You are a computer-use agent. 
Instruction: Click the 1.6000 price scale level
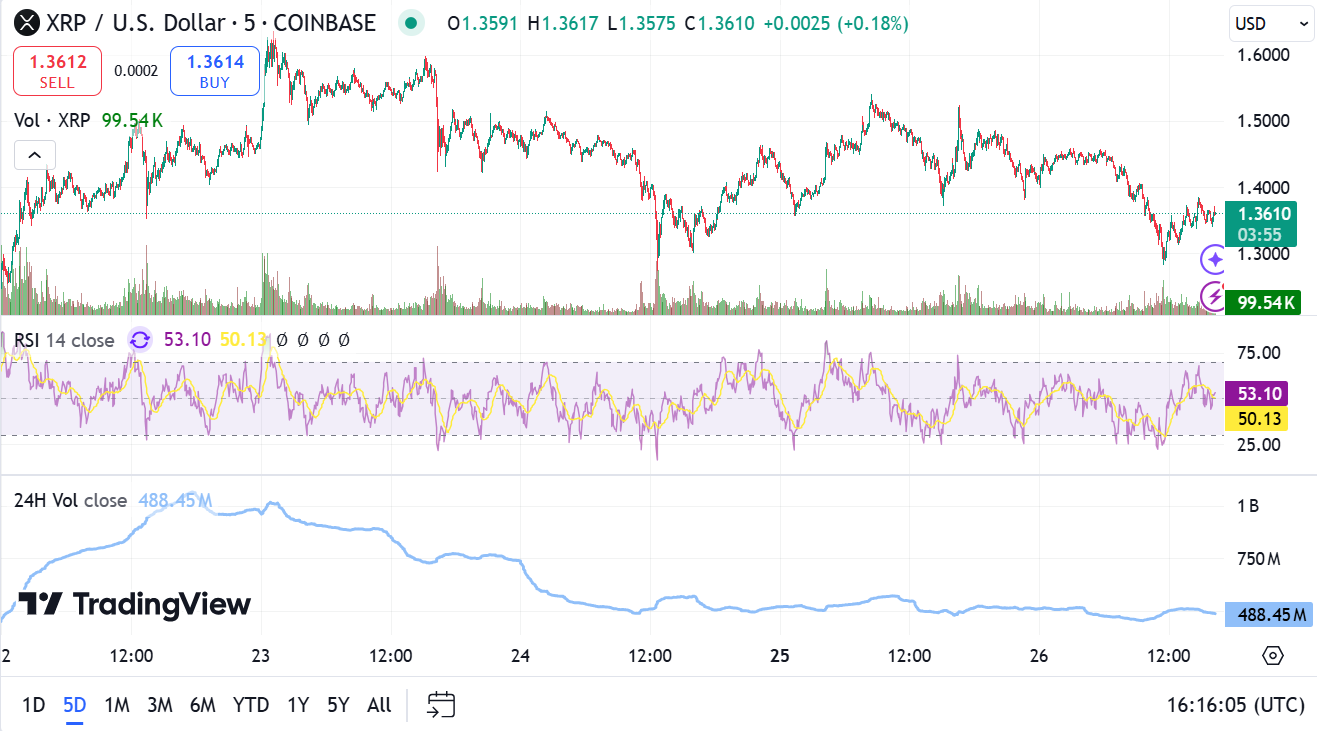click(x=1264, y=55)
